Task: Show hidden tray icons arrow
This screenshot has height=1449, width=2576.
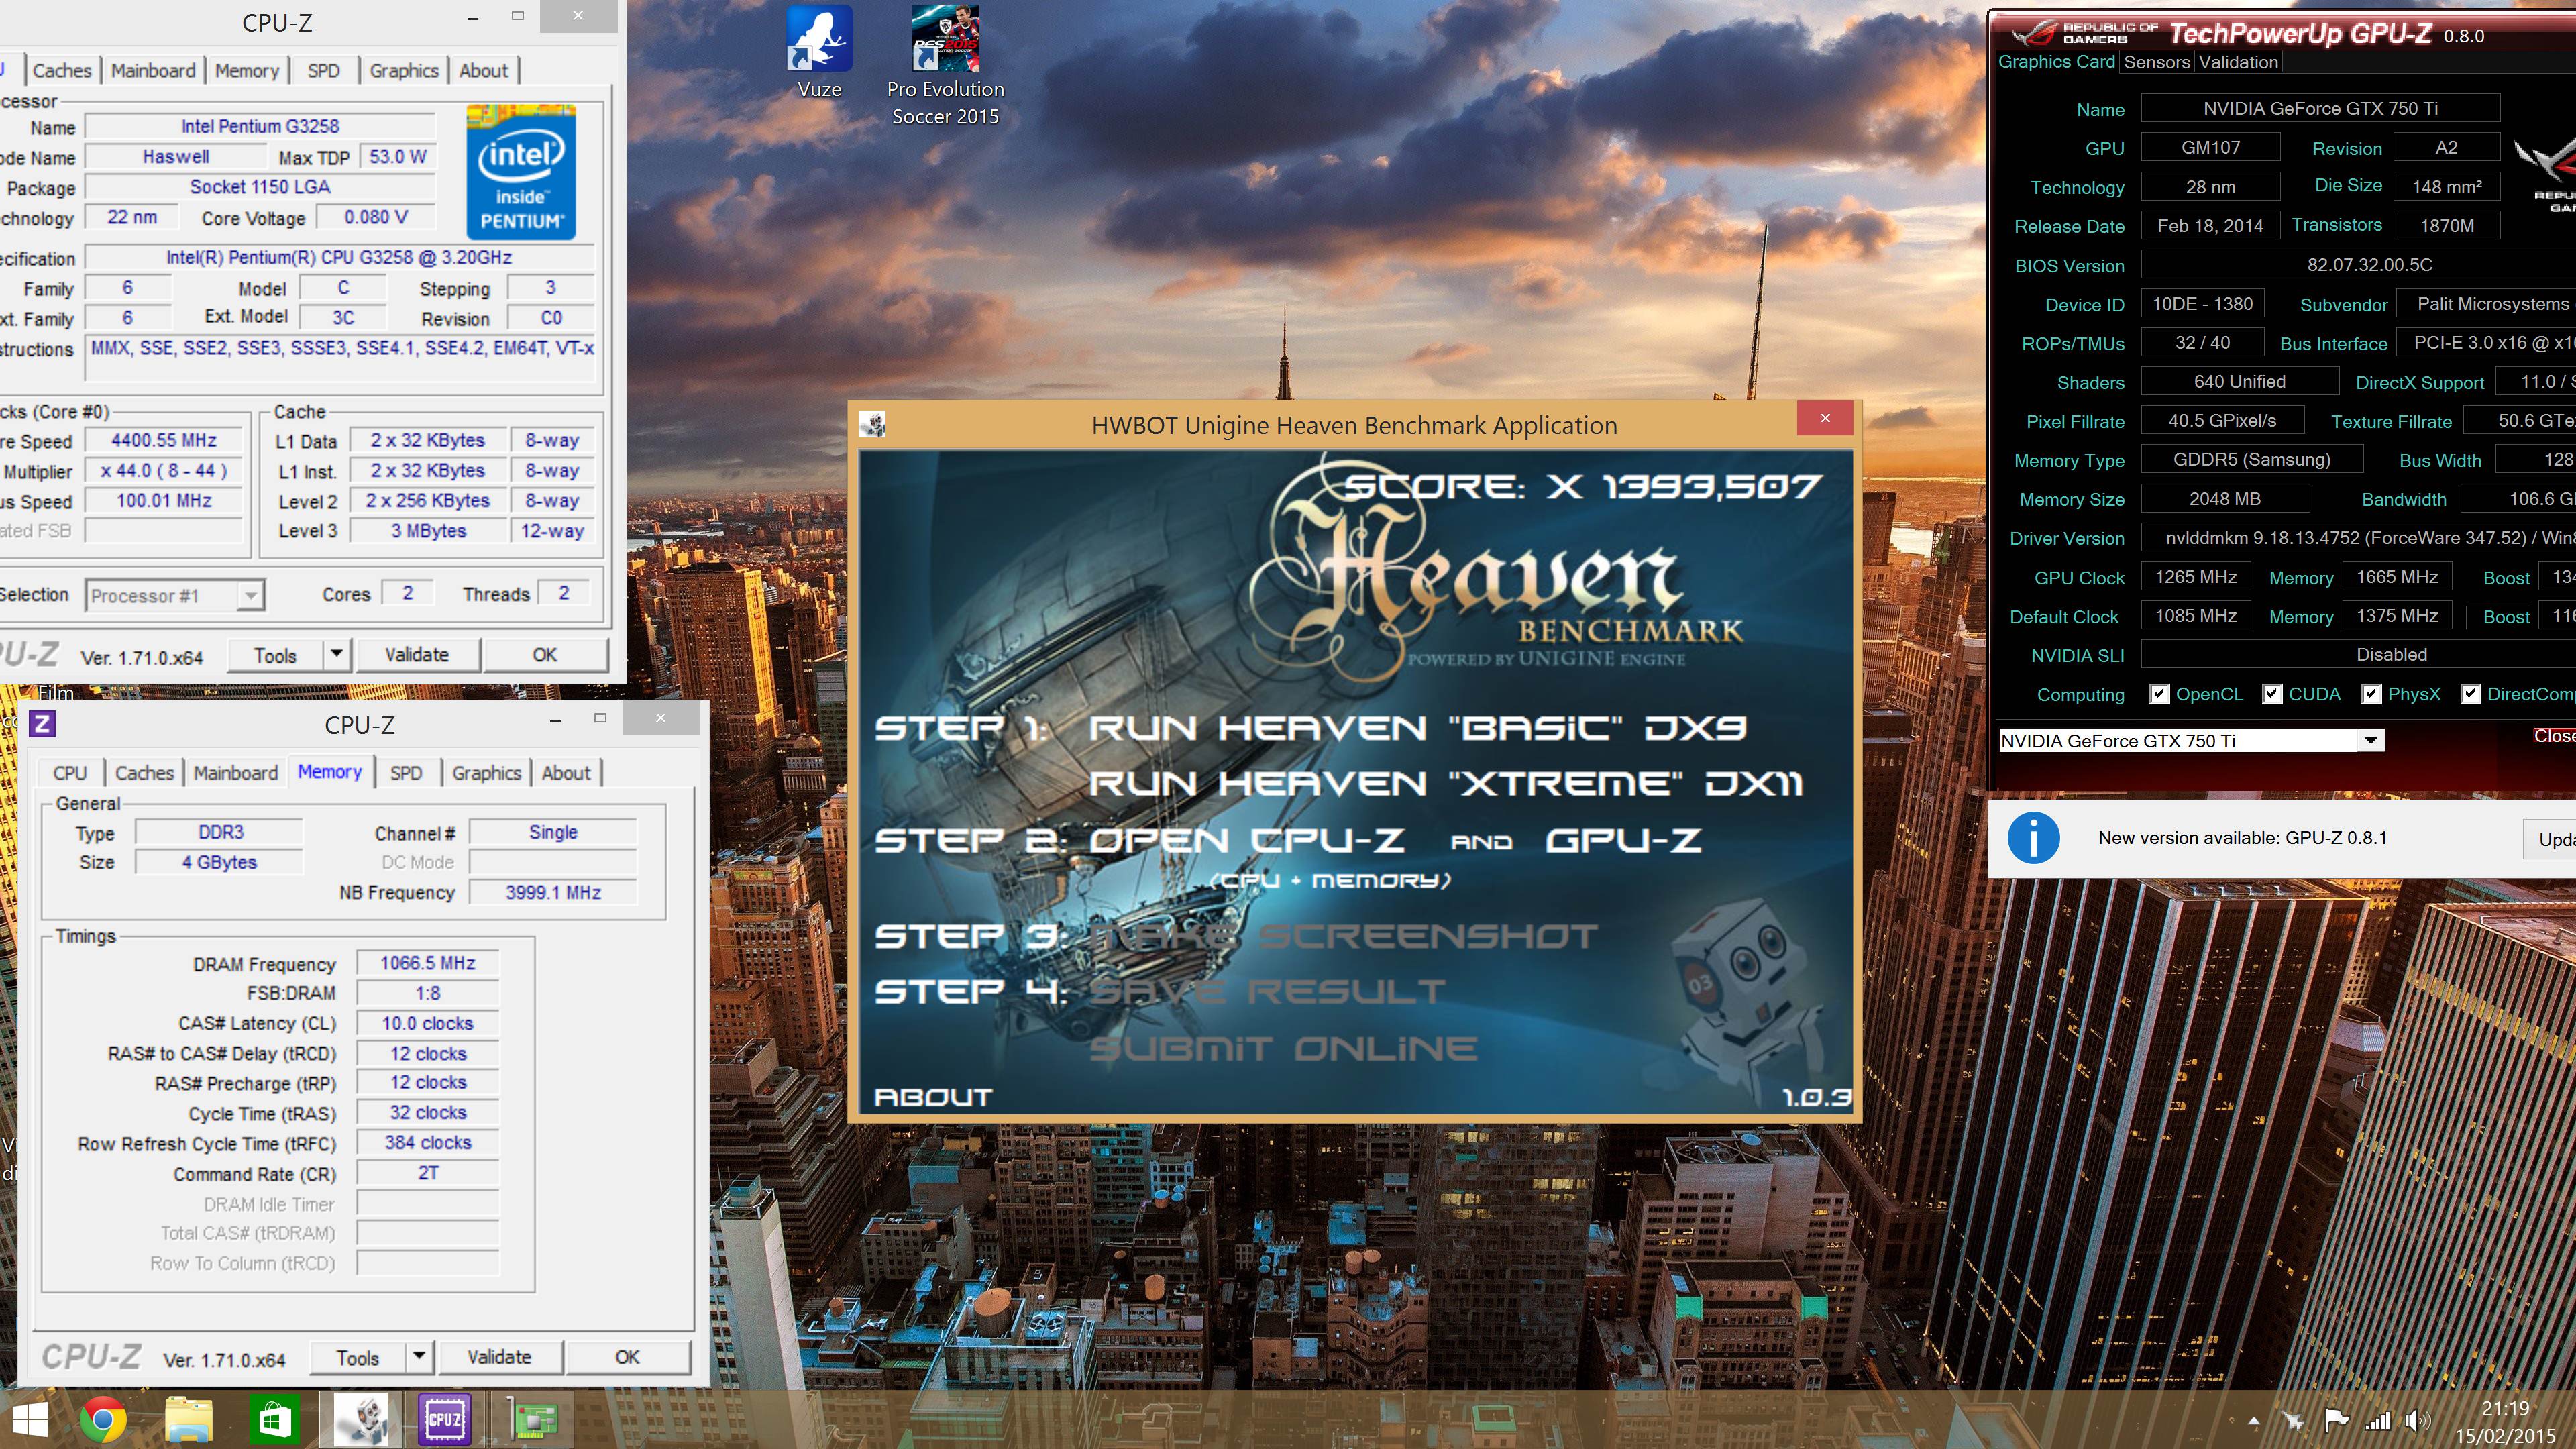Action: tap(2253, 1421)
